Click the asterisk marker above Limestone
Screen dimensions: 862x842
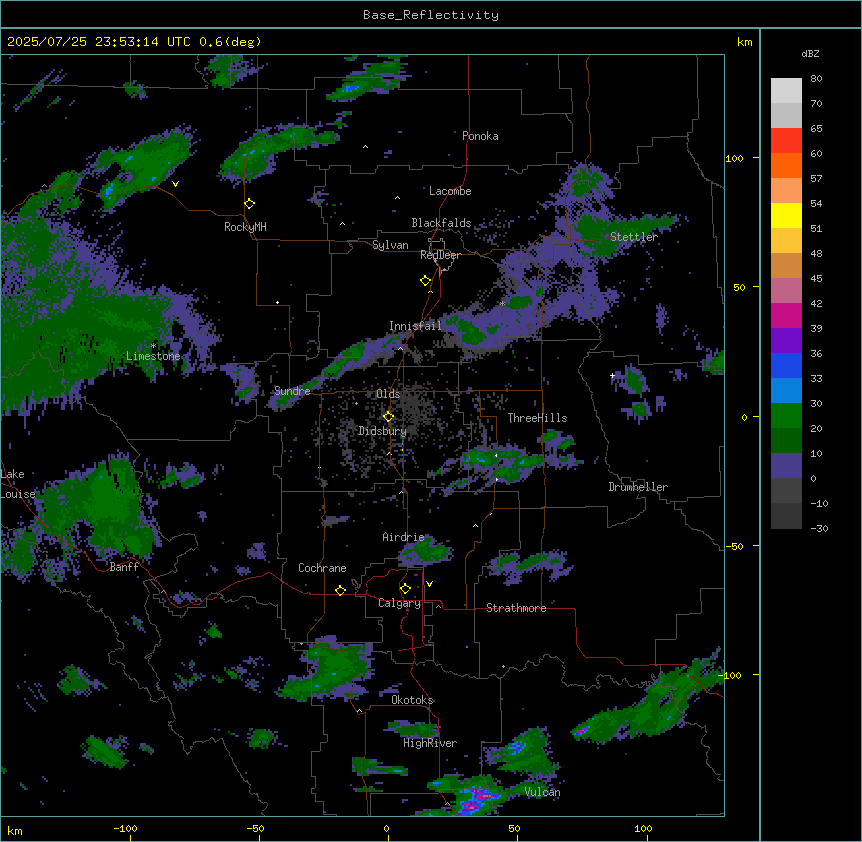pyautogui.click(x=154, y=346)
